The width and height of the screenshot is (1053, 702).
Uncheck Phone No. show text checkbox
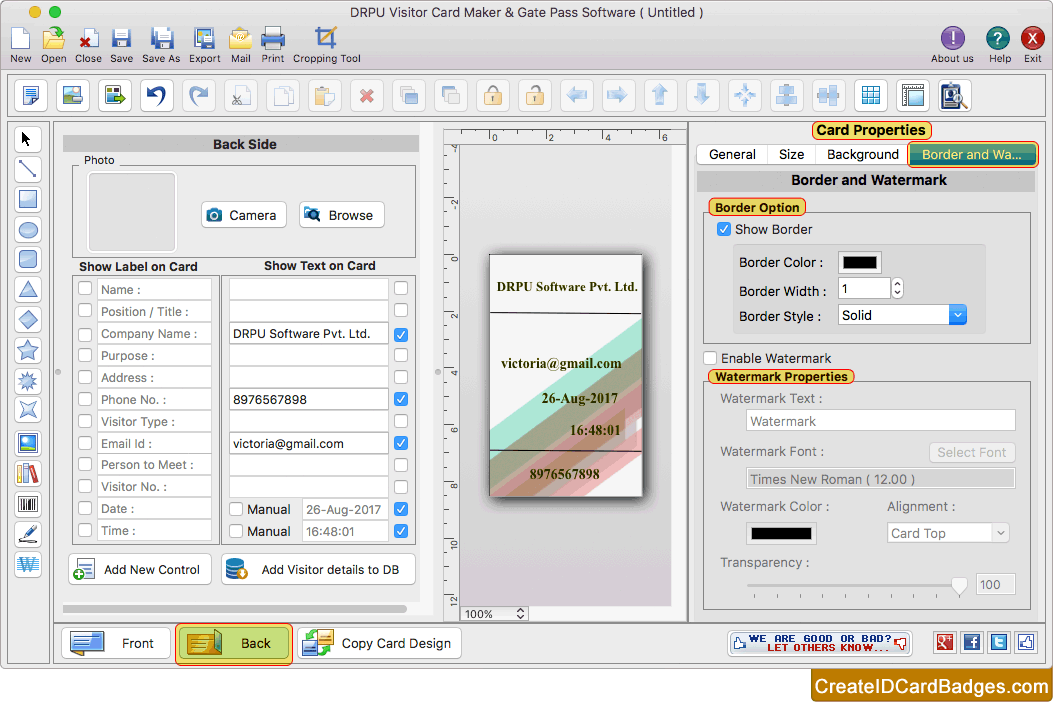coord(401,399)
